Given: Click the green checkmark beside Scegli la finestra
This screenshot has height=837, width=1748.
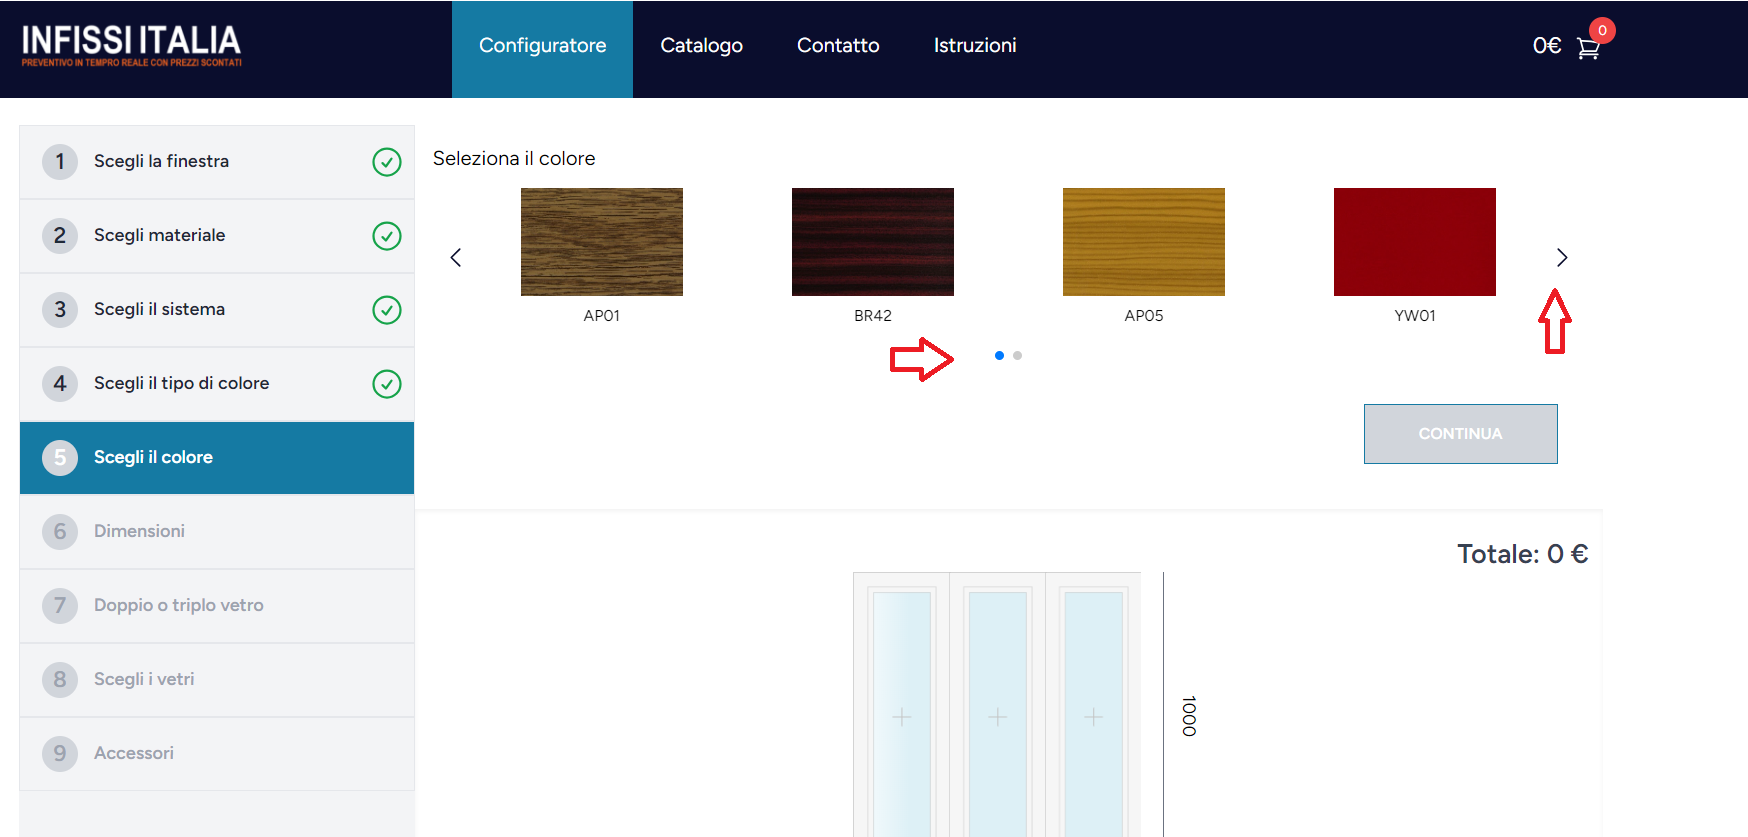Looking at the screenshot, I should coord(387,162).
